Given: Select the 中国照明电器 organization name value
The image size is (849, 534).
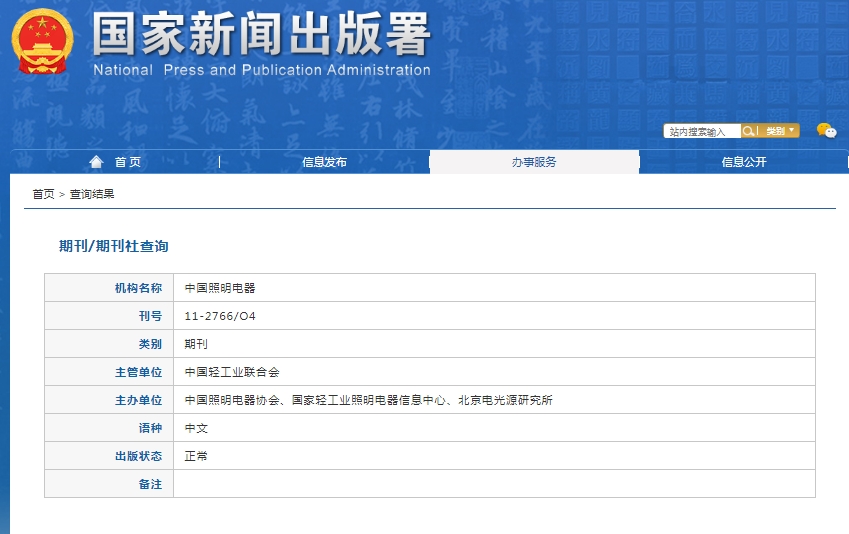Looking at the screenshot, I should pyautogui.click(x=220, y=288).
